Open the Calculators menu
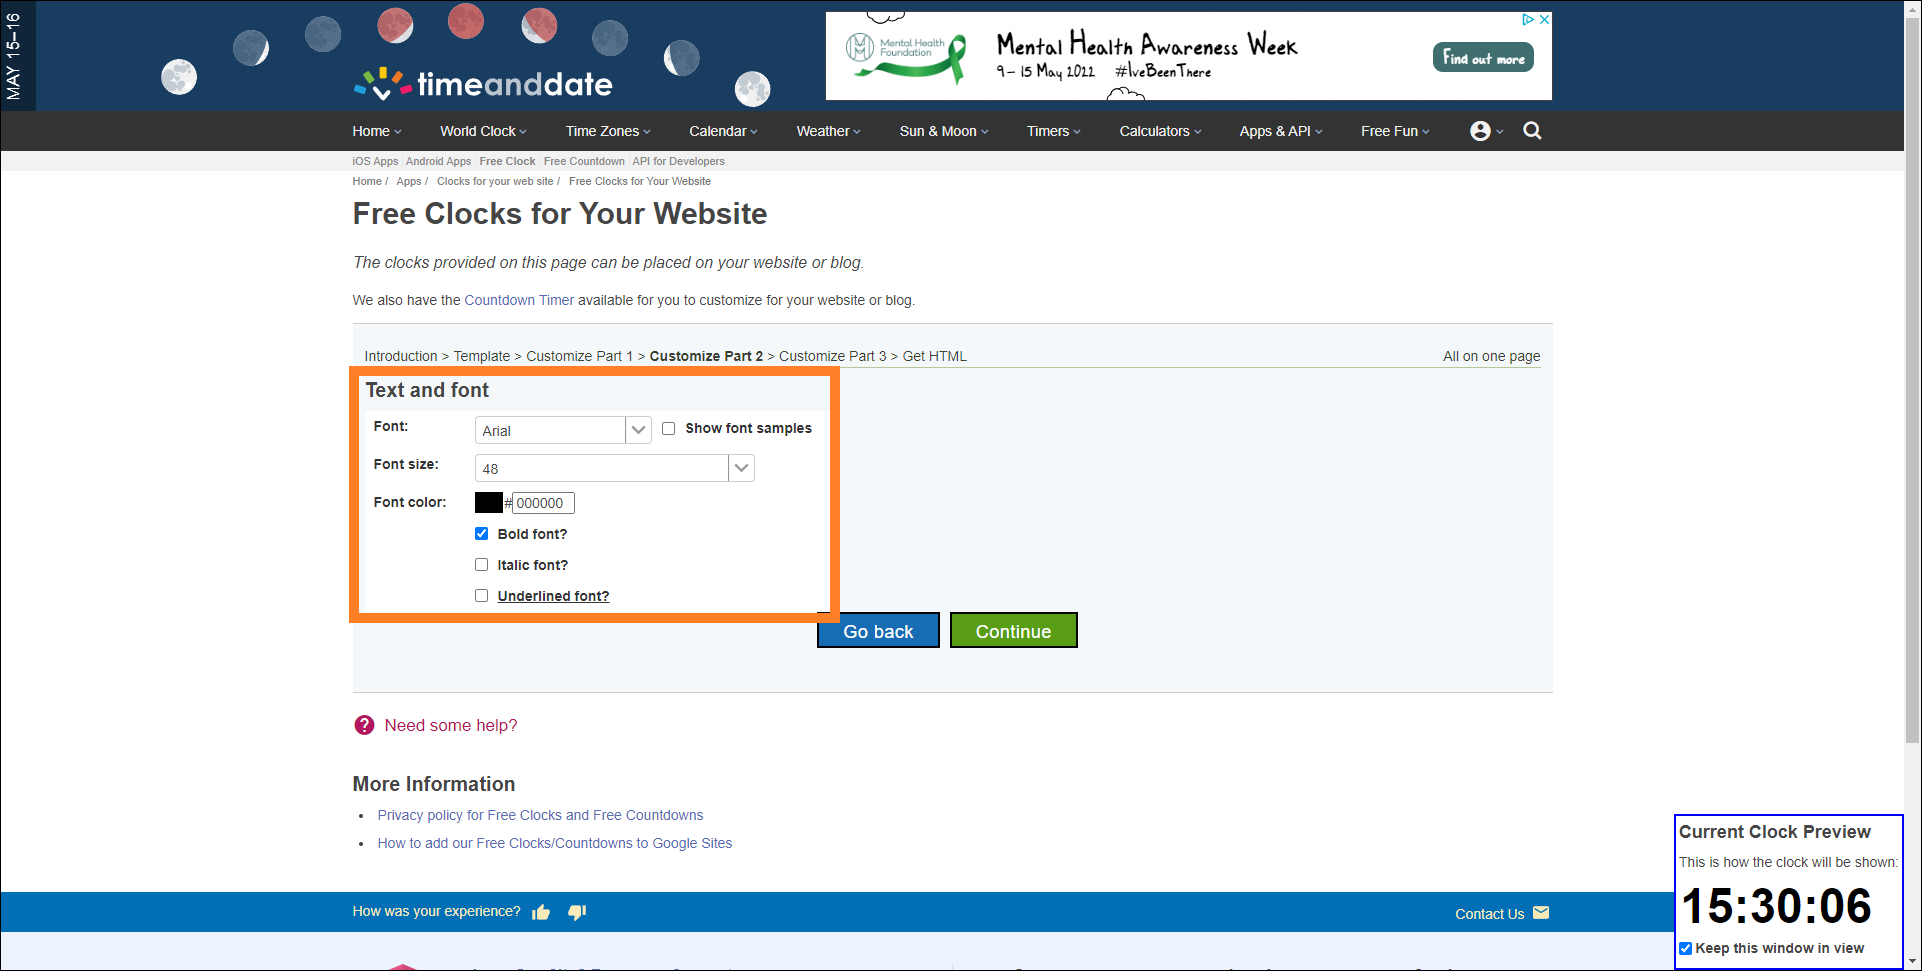The image size is (1922, 971). (1160, 131)
